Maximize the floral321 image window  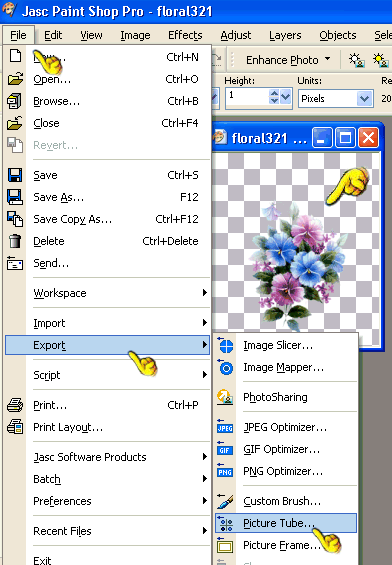(345, 138)
